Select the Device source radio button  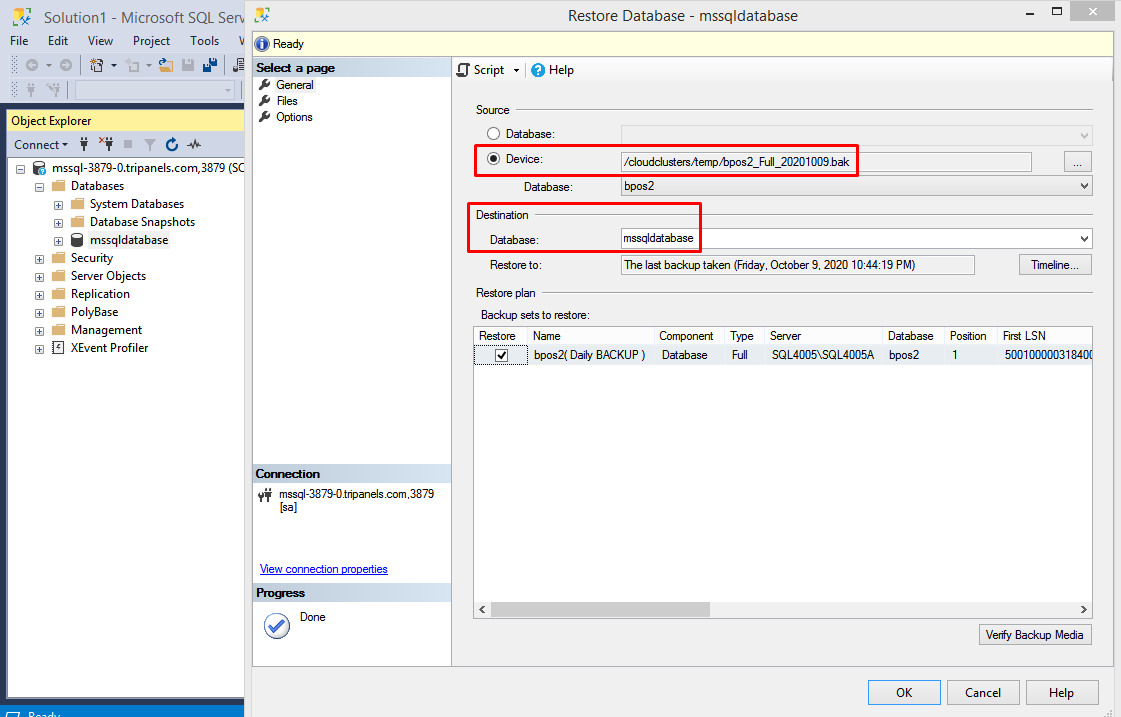[493, 159]
